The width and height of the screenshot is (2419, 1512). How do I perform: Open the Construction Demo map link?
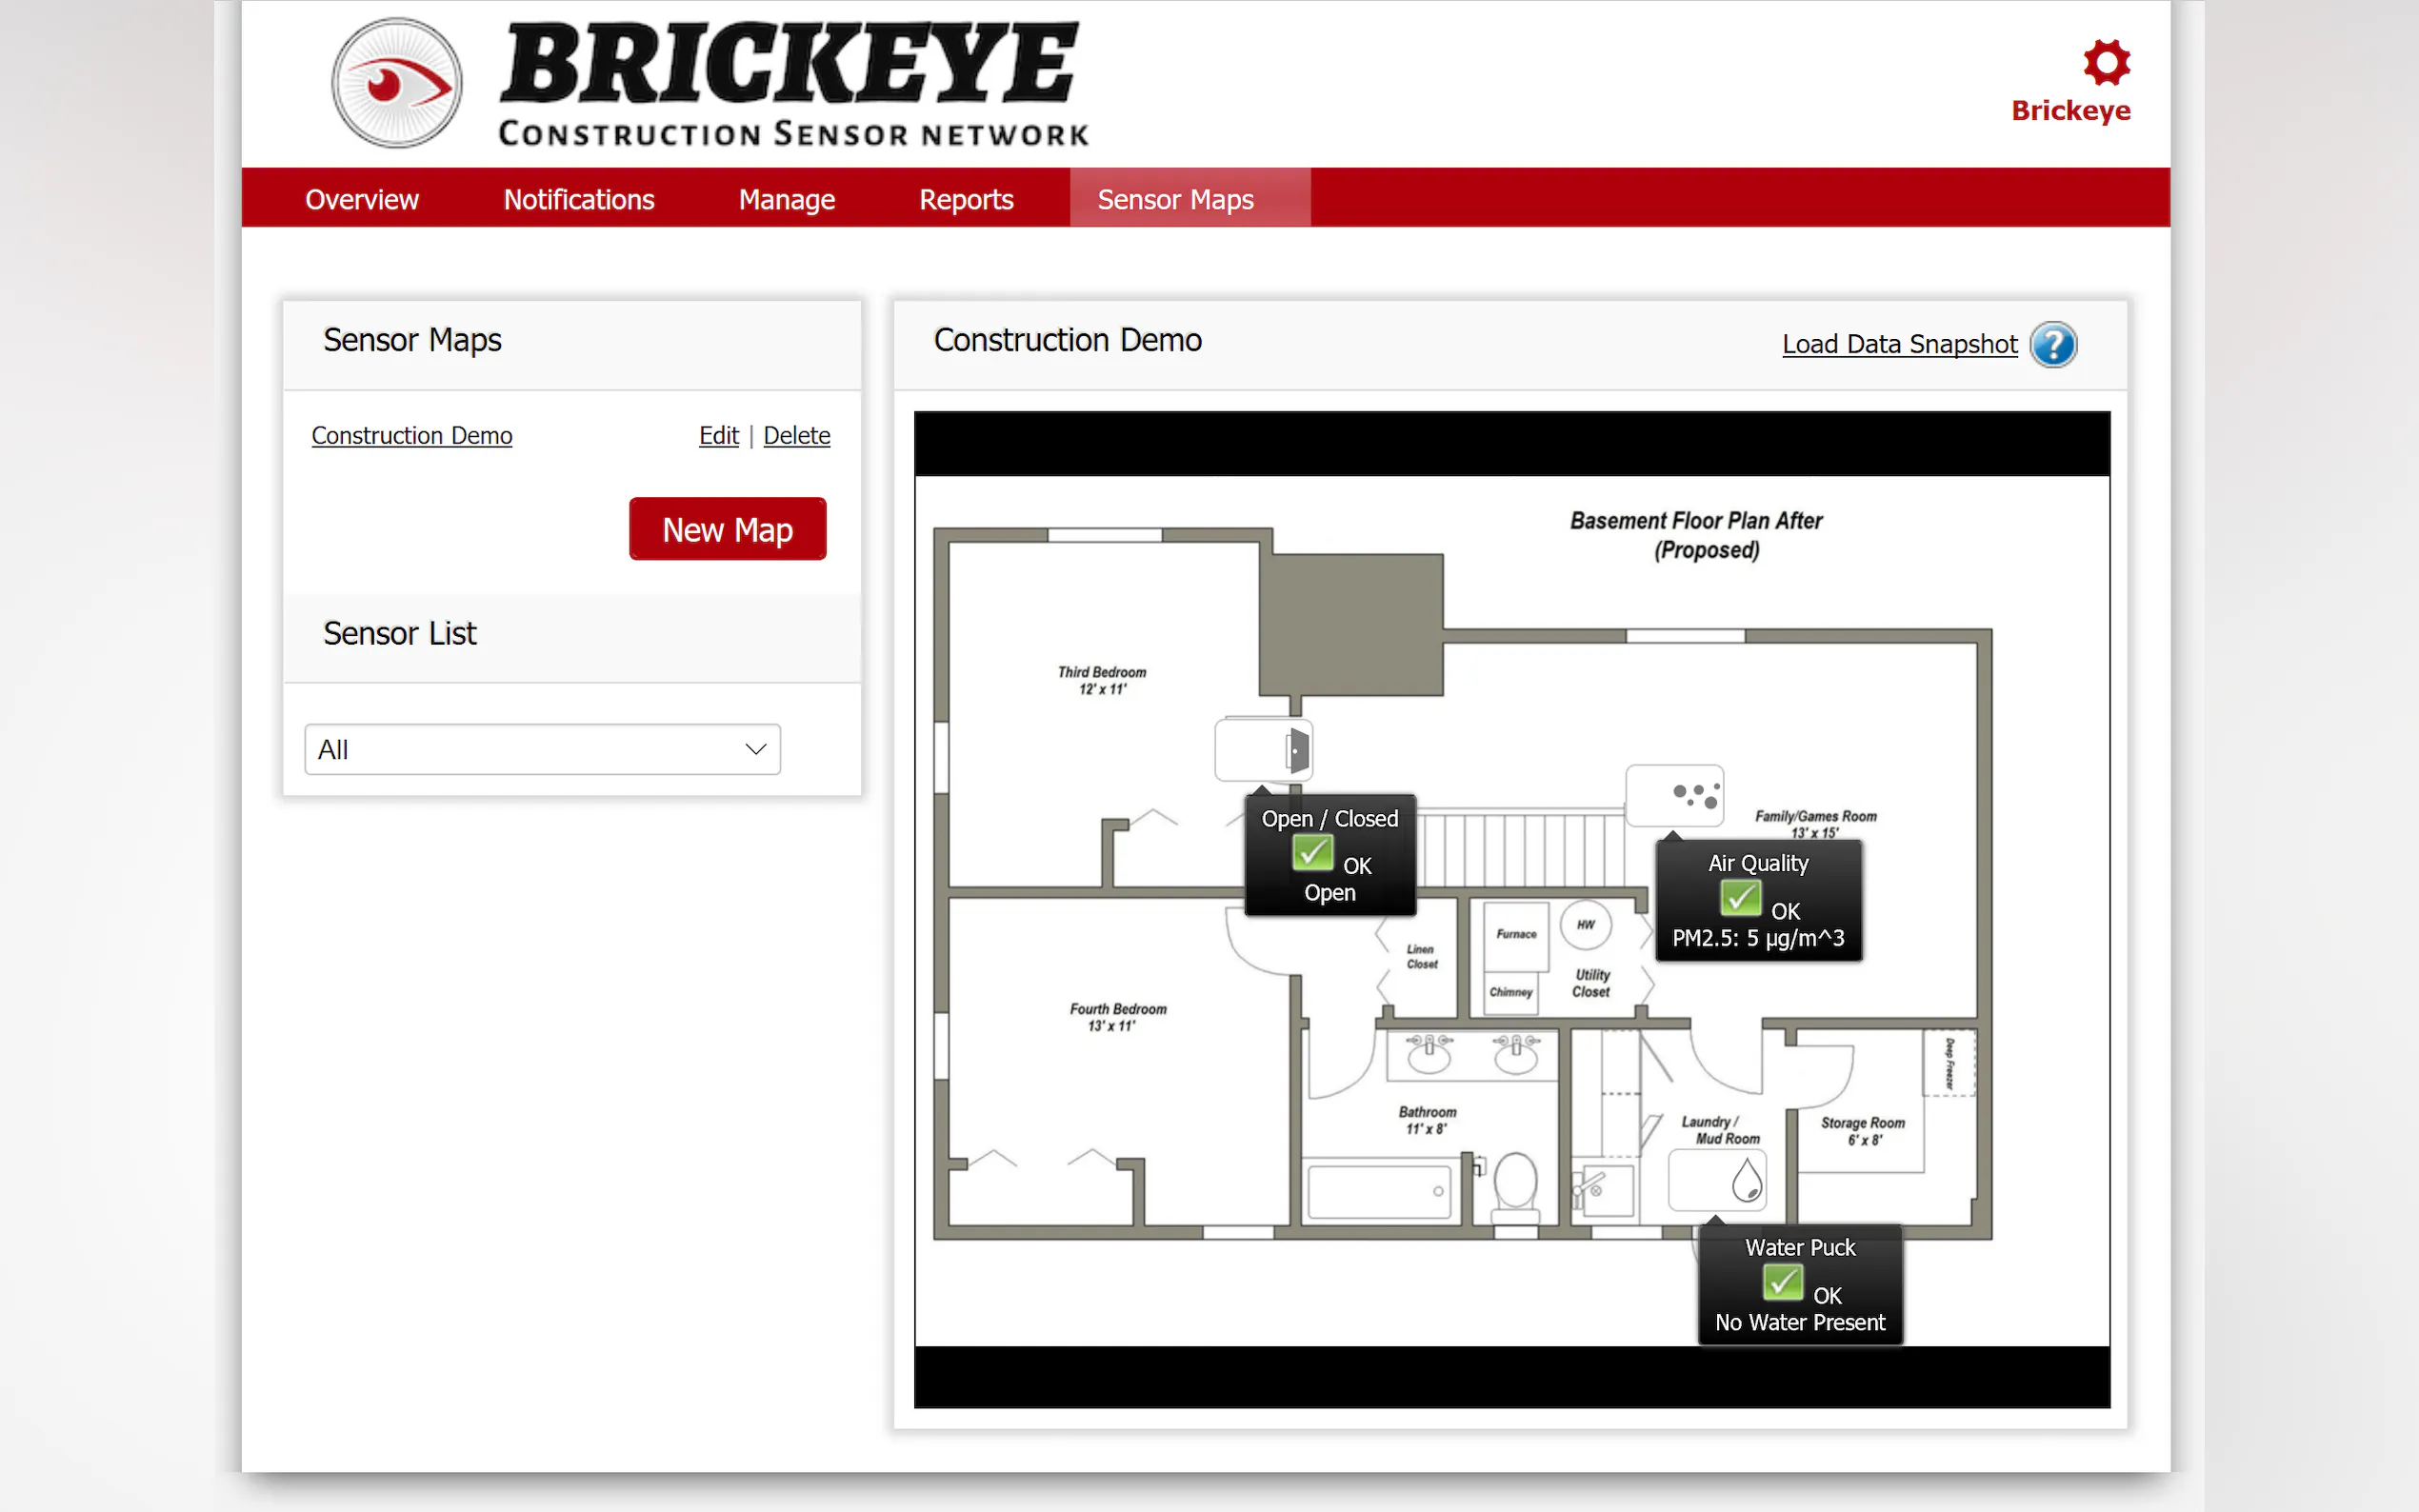click(411, 436)
